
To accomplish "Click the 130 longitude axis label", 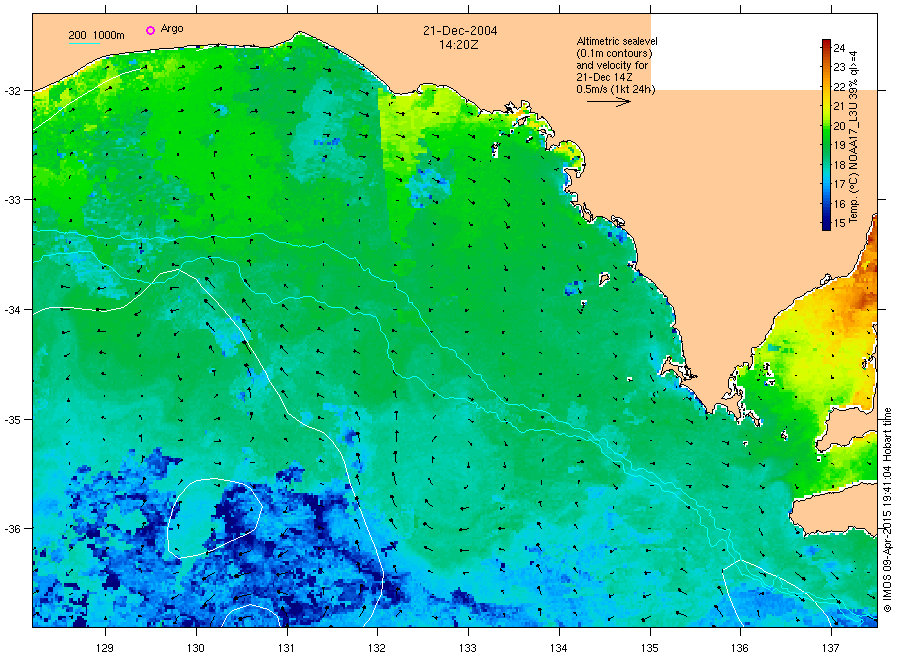I will pyautogui.click(x=196, y=648).
